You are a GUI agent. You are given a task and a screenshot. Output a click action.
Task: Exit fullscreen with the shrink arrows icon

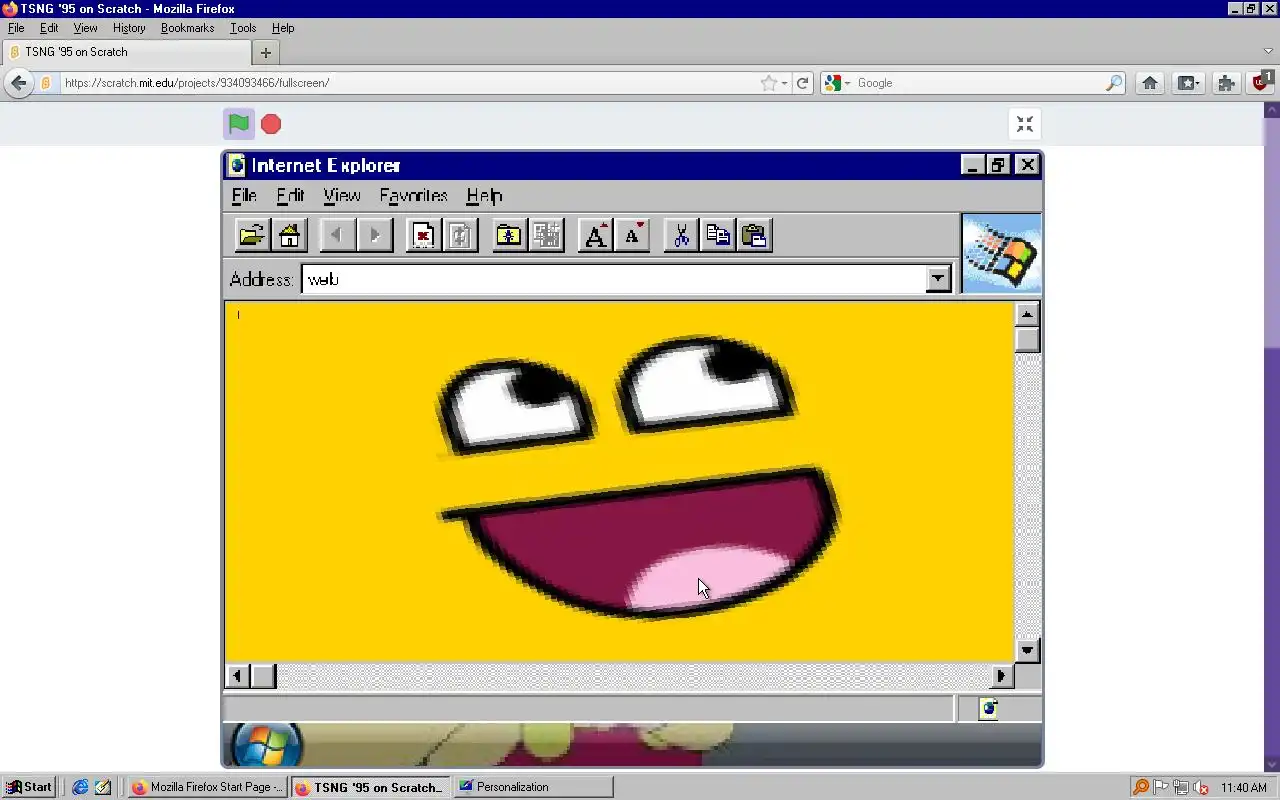pos(1025,124)
